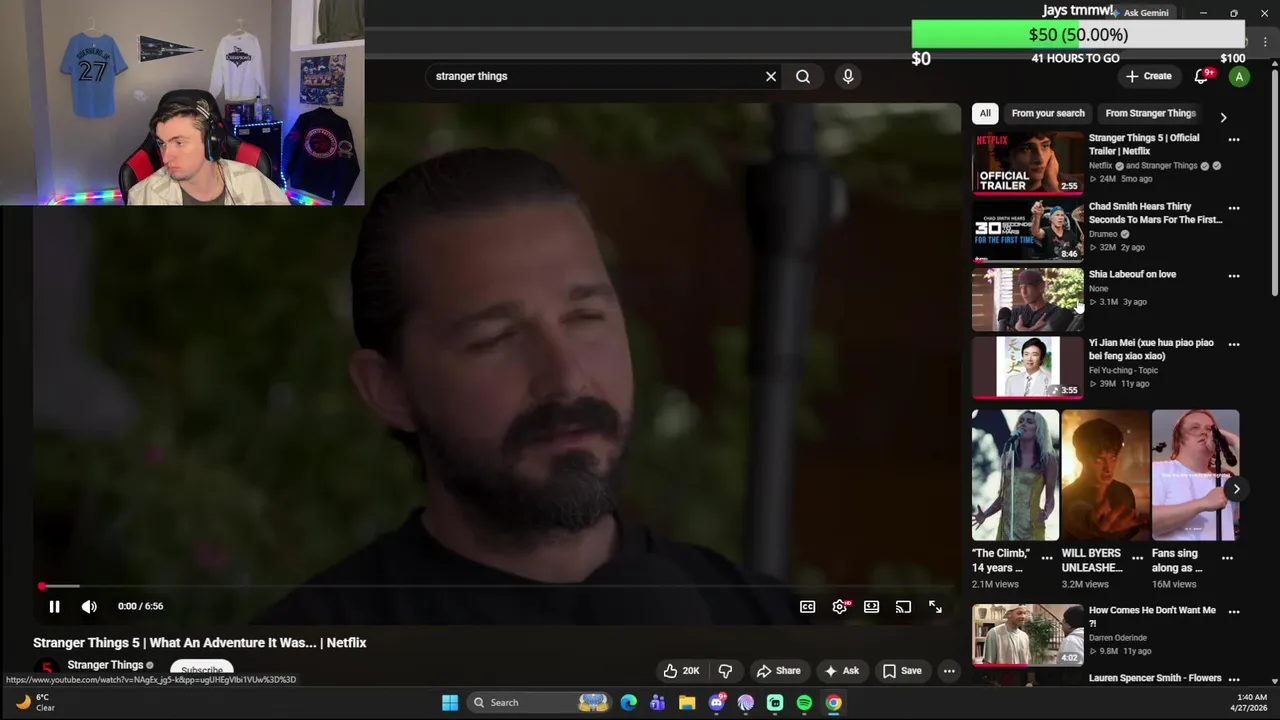Dislike the video

[x=726, y=671]
